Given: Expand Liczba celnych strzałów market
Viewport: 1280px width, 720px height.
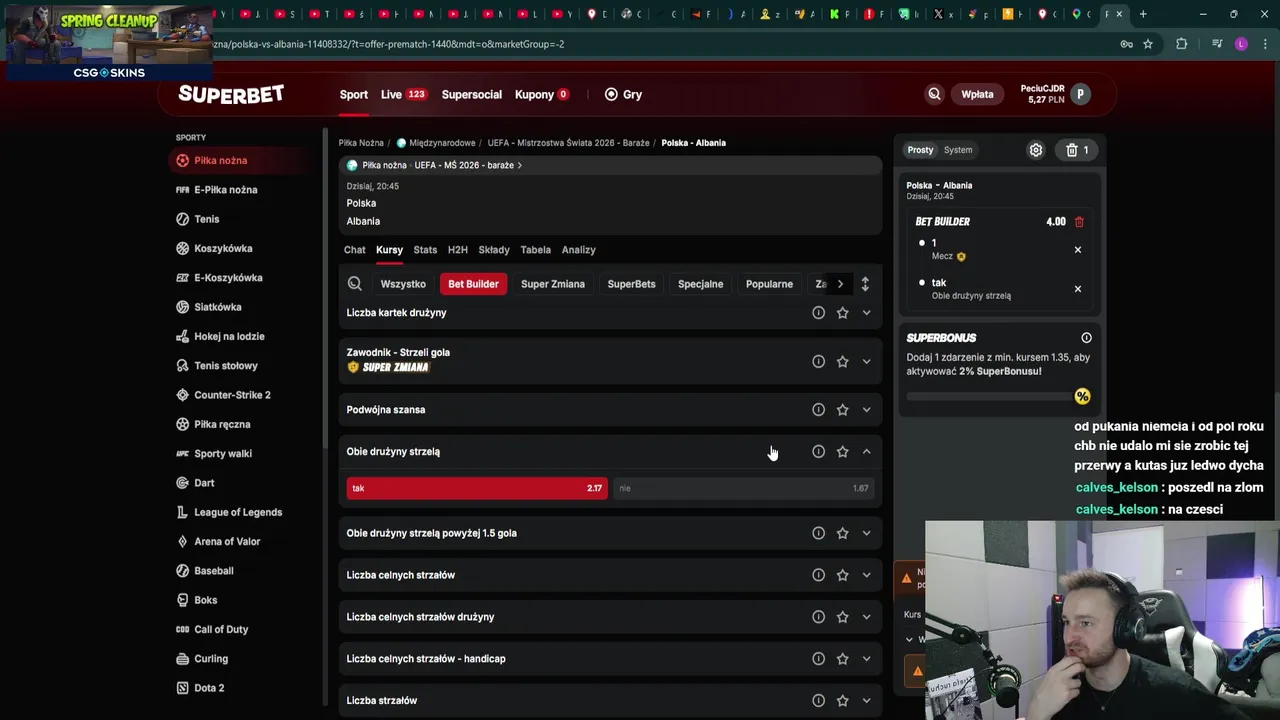Looking at the screenshot, I should (866, 575).
